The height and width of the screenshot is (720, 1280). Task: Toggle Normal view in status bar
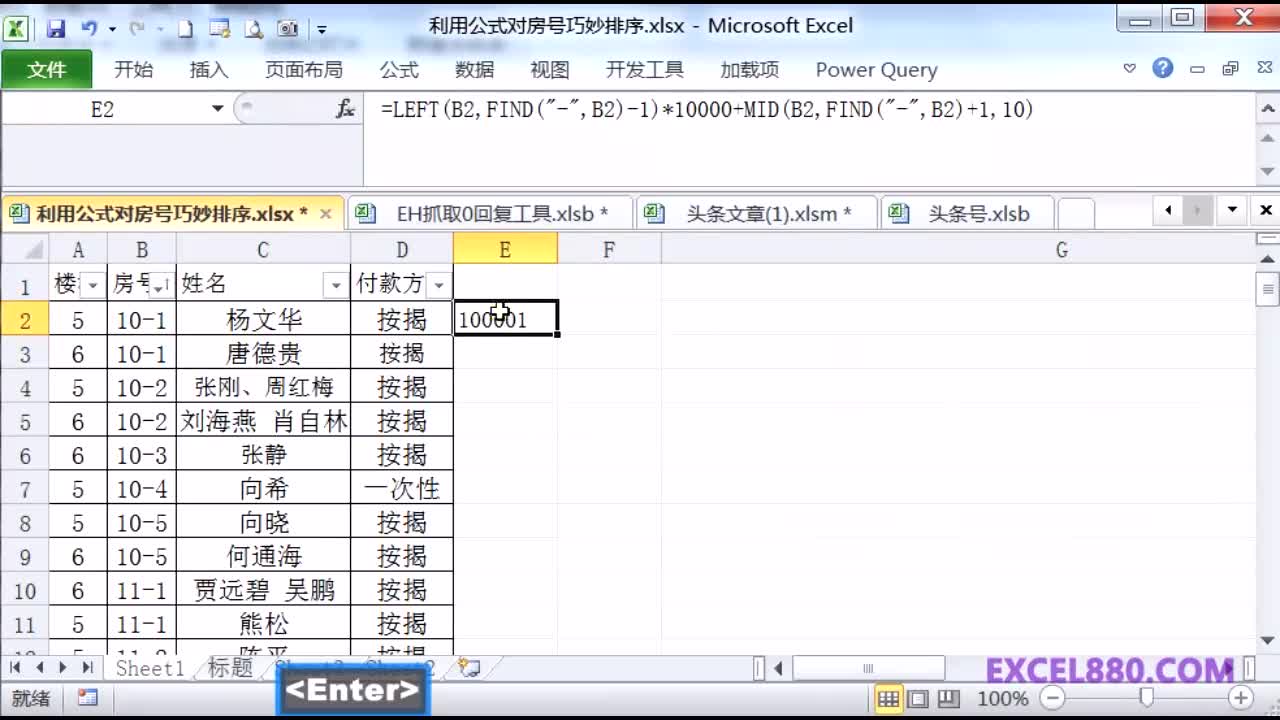pyautogui.click(x=888, y=699)
